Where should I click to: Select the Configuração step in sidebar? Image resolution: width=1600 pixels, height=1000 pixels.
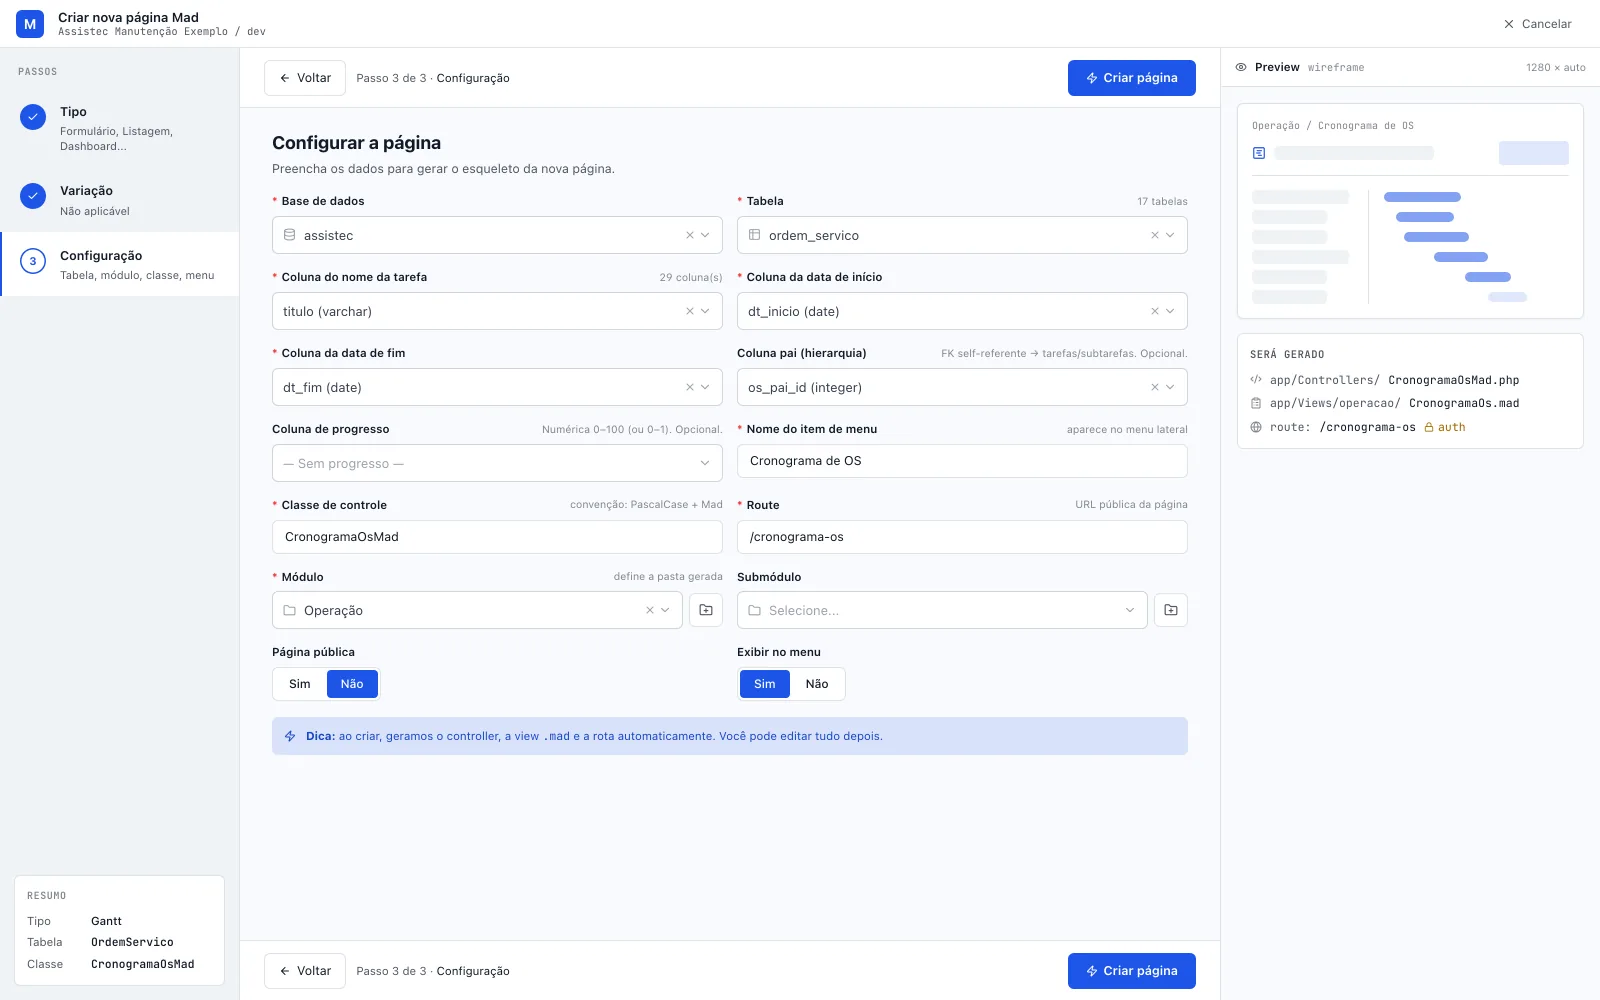(120, 264)
